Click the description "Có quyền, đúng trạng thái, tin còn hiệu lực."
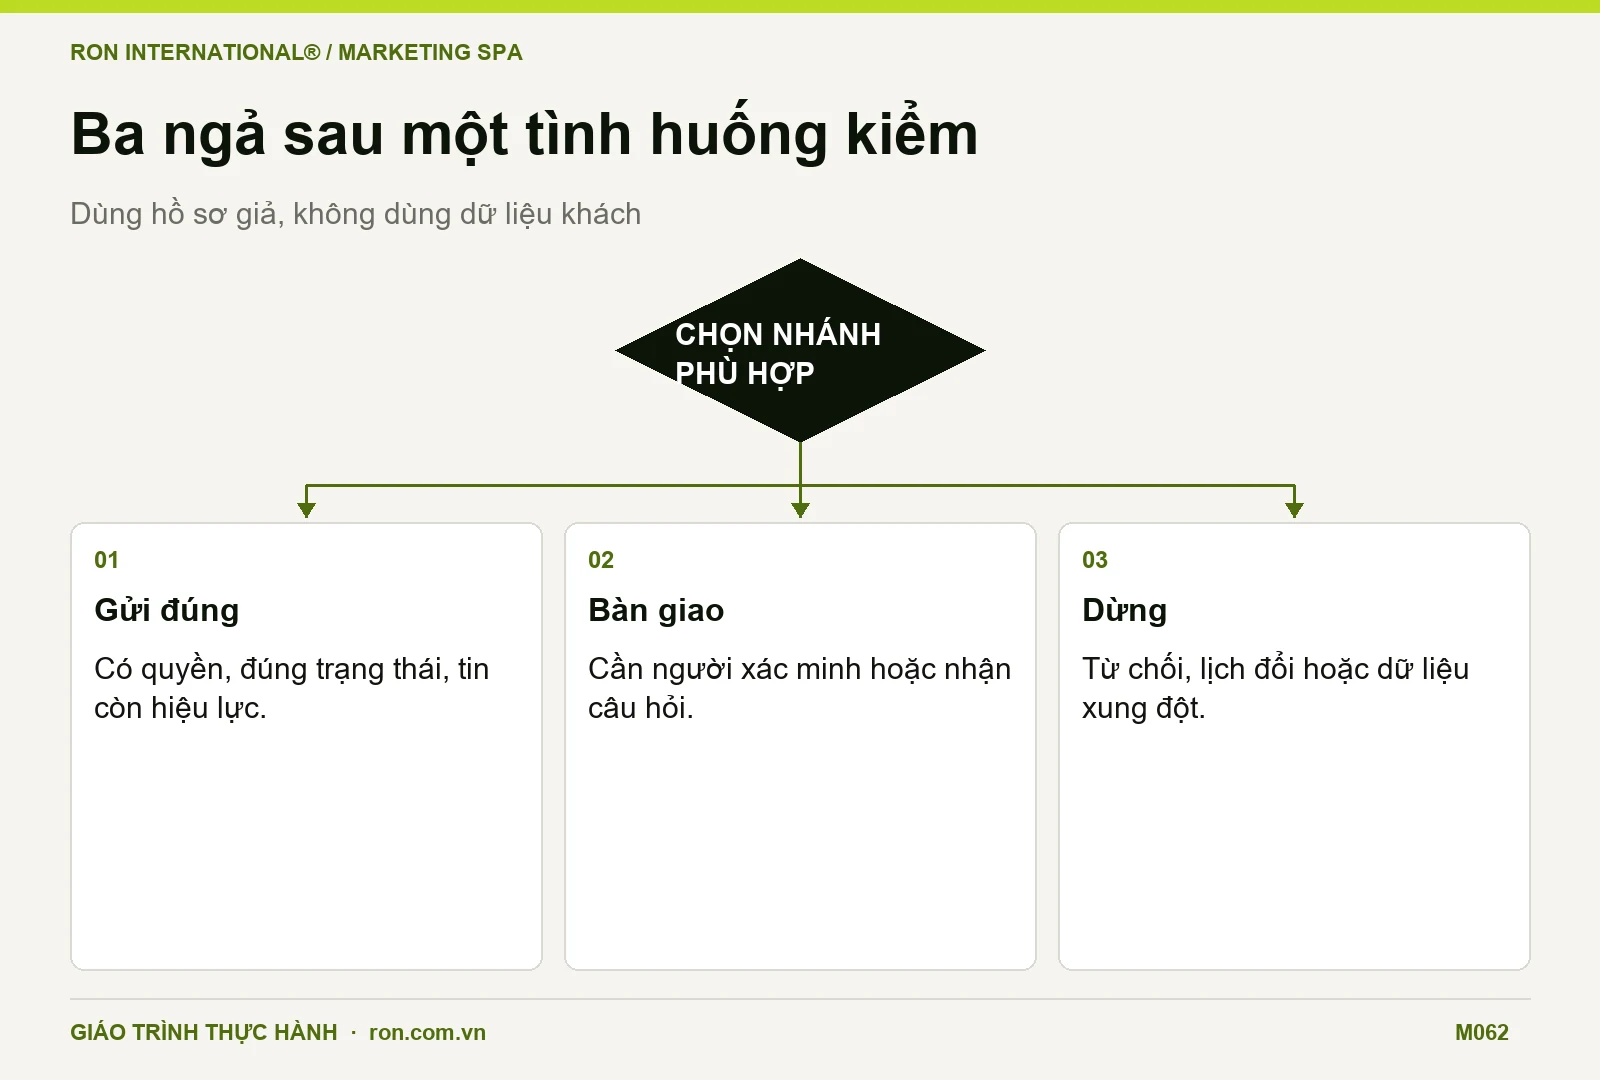 (292, 688)
